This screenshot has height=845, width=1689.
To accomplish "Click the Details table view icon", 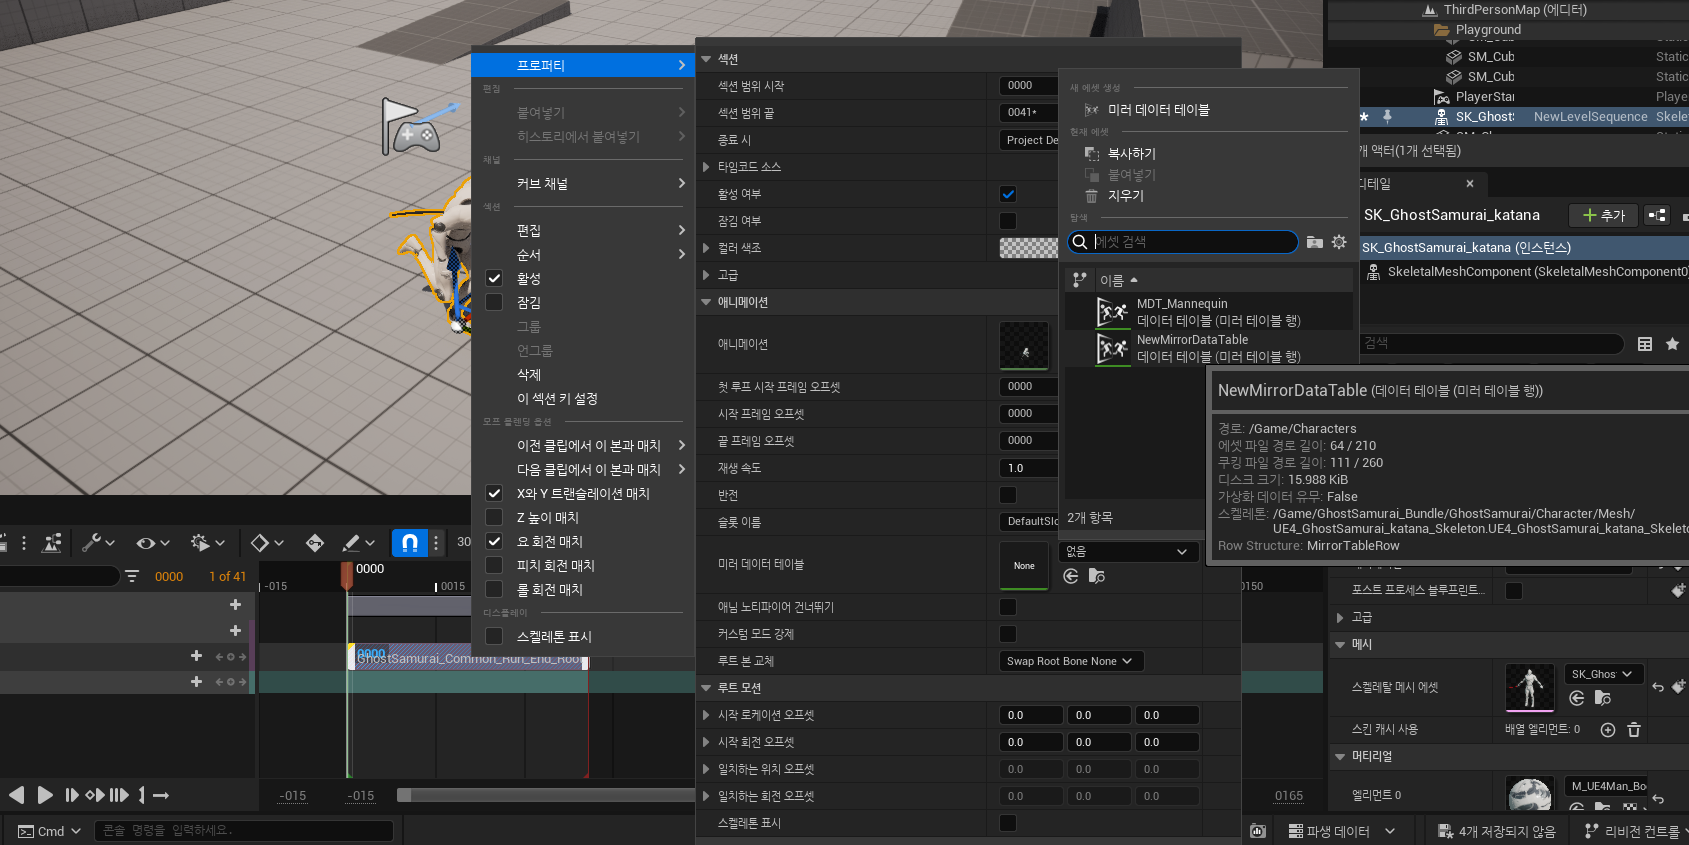I will pyautogui.click(x=1645, y=344).
